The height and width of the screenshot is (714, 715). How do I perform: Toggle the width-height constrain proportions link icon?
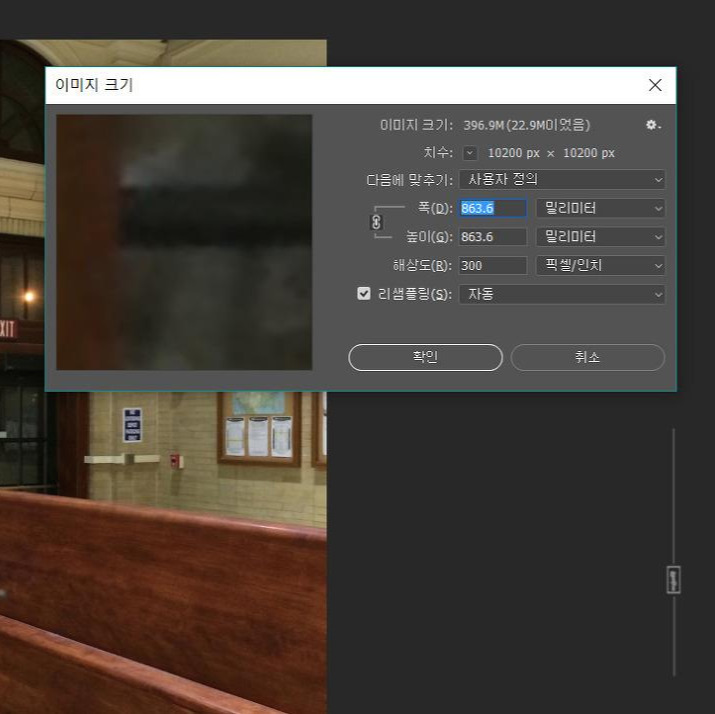coord(376,222)
